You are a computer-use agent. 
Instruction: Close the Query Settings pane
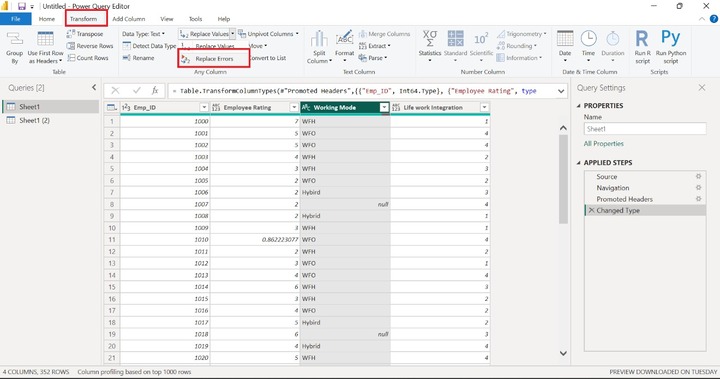(x=702, y=87)
